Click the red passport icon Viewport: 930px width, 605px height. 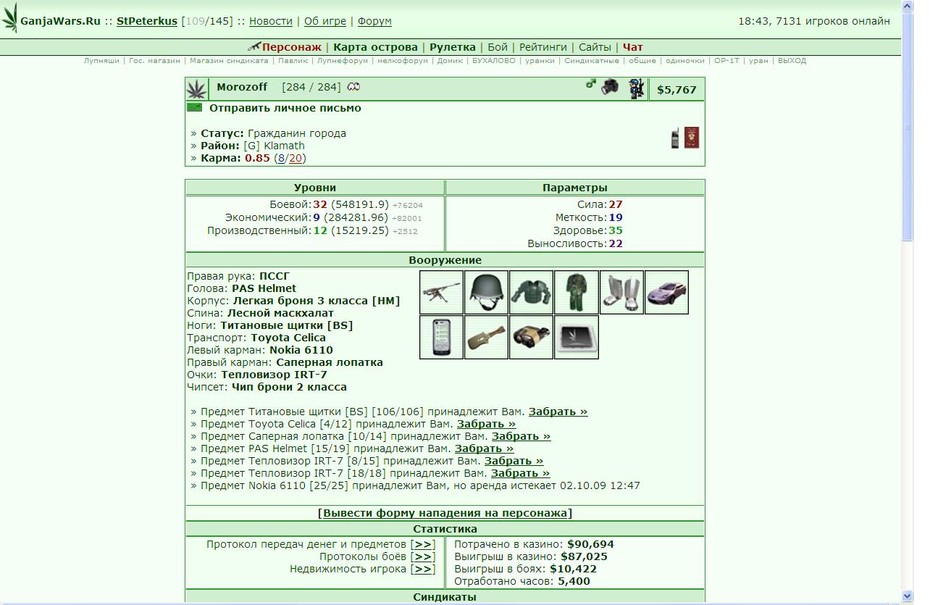pyautogui.click(x=692, y=138)
